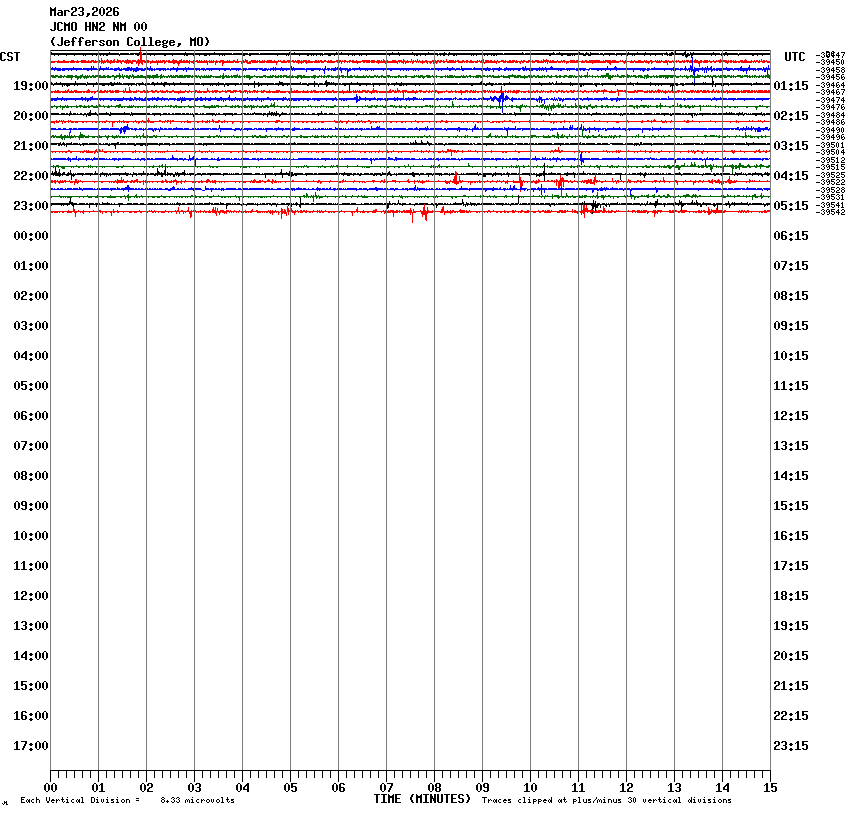Select the 23:15 UTC time label
Screen dimensions: 850x814
791,746
